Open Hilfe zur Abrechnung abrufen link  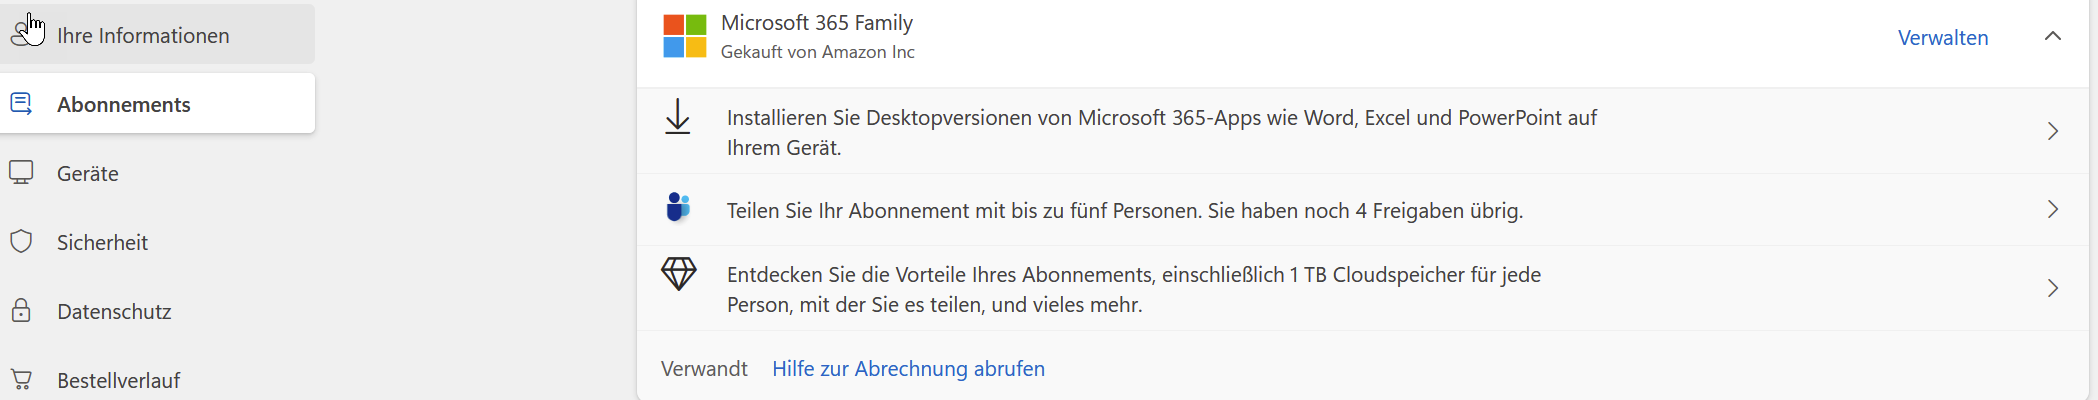coord(908,368)
